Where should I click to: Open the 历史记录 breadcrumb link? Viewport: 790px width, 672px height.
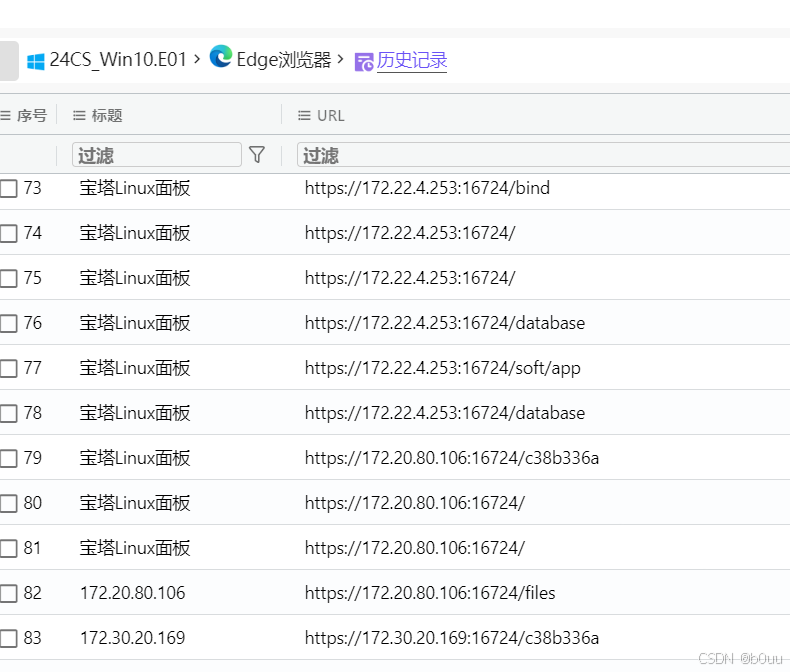pos(412,60)
